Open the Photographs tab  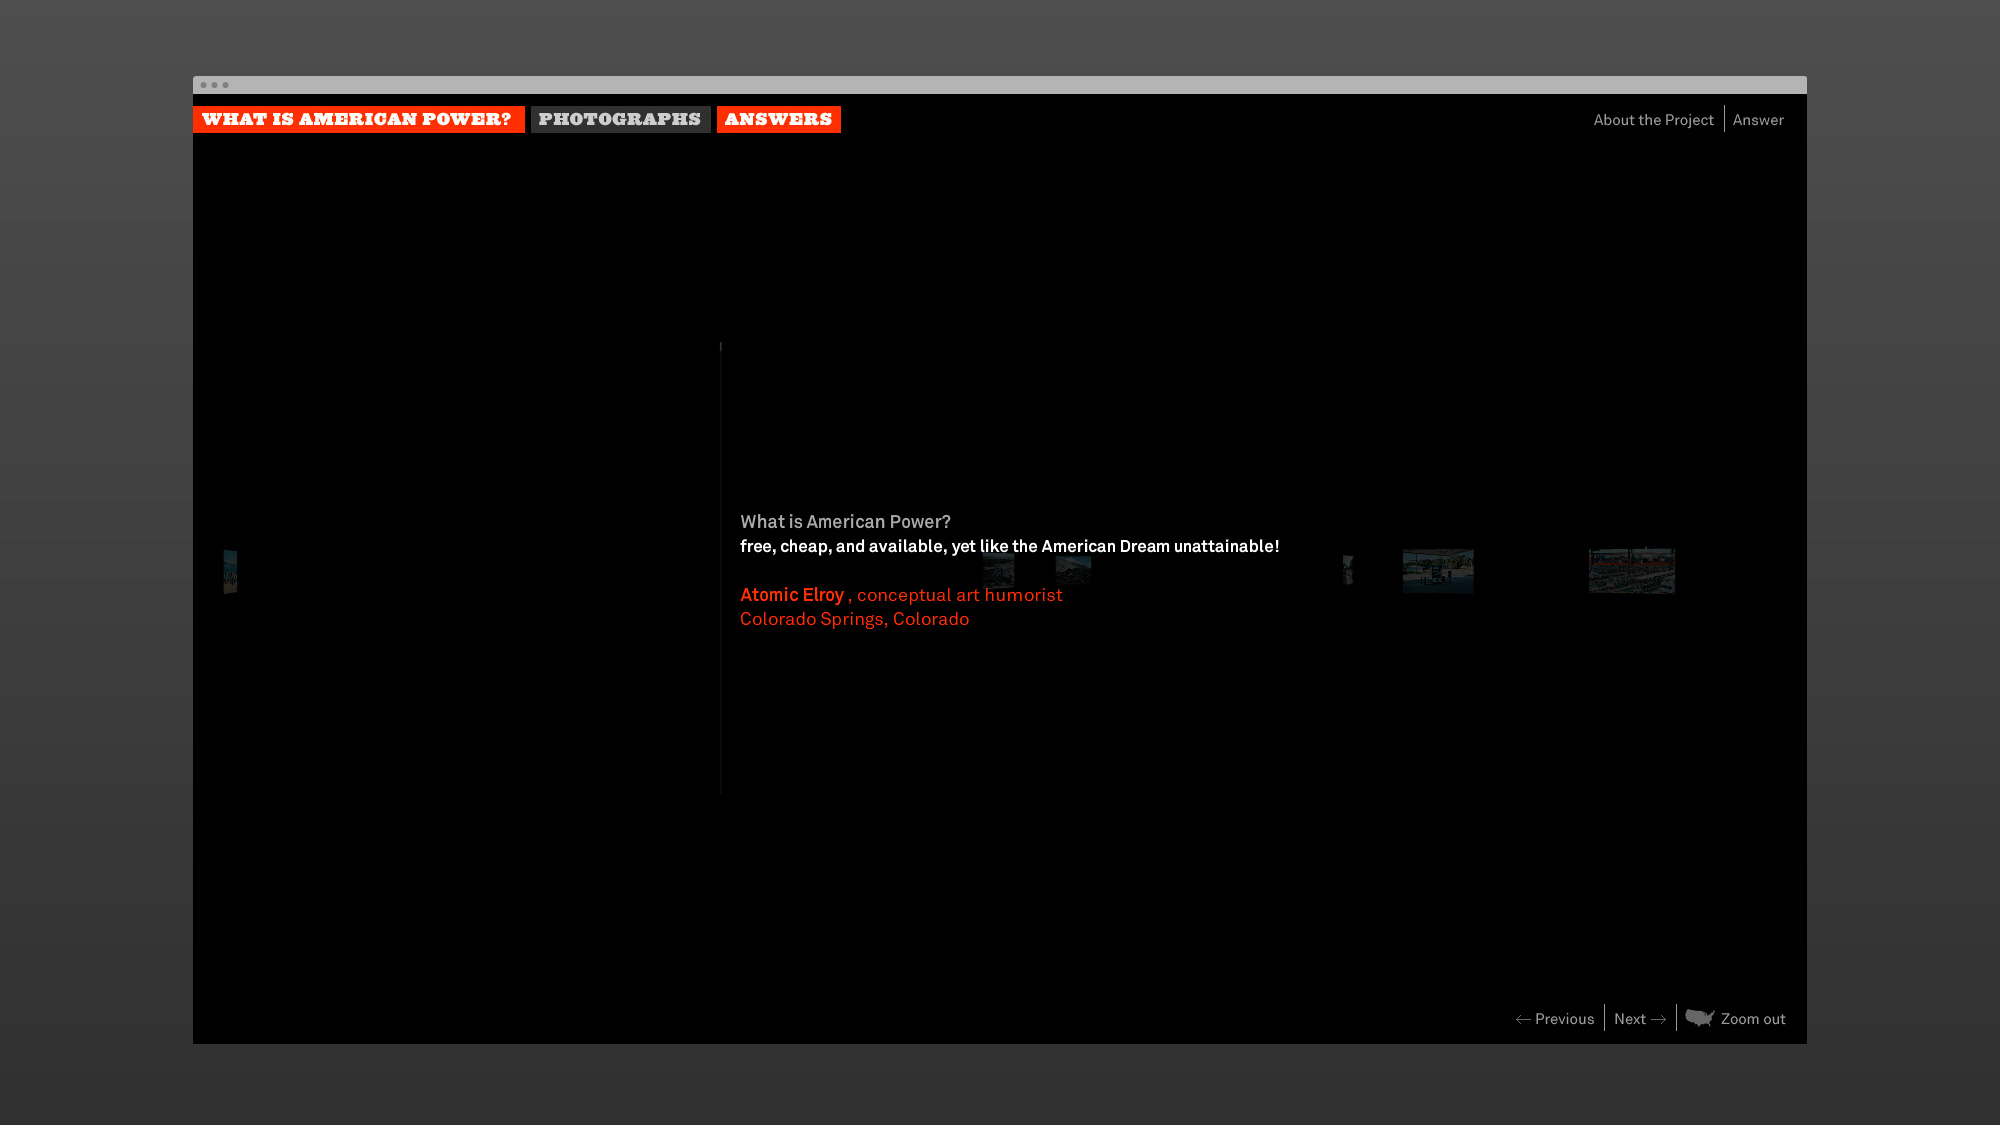tap(620, 119)
